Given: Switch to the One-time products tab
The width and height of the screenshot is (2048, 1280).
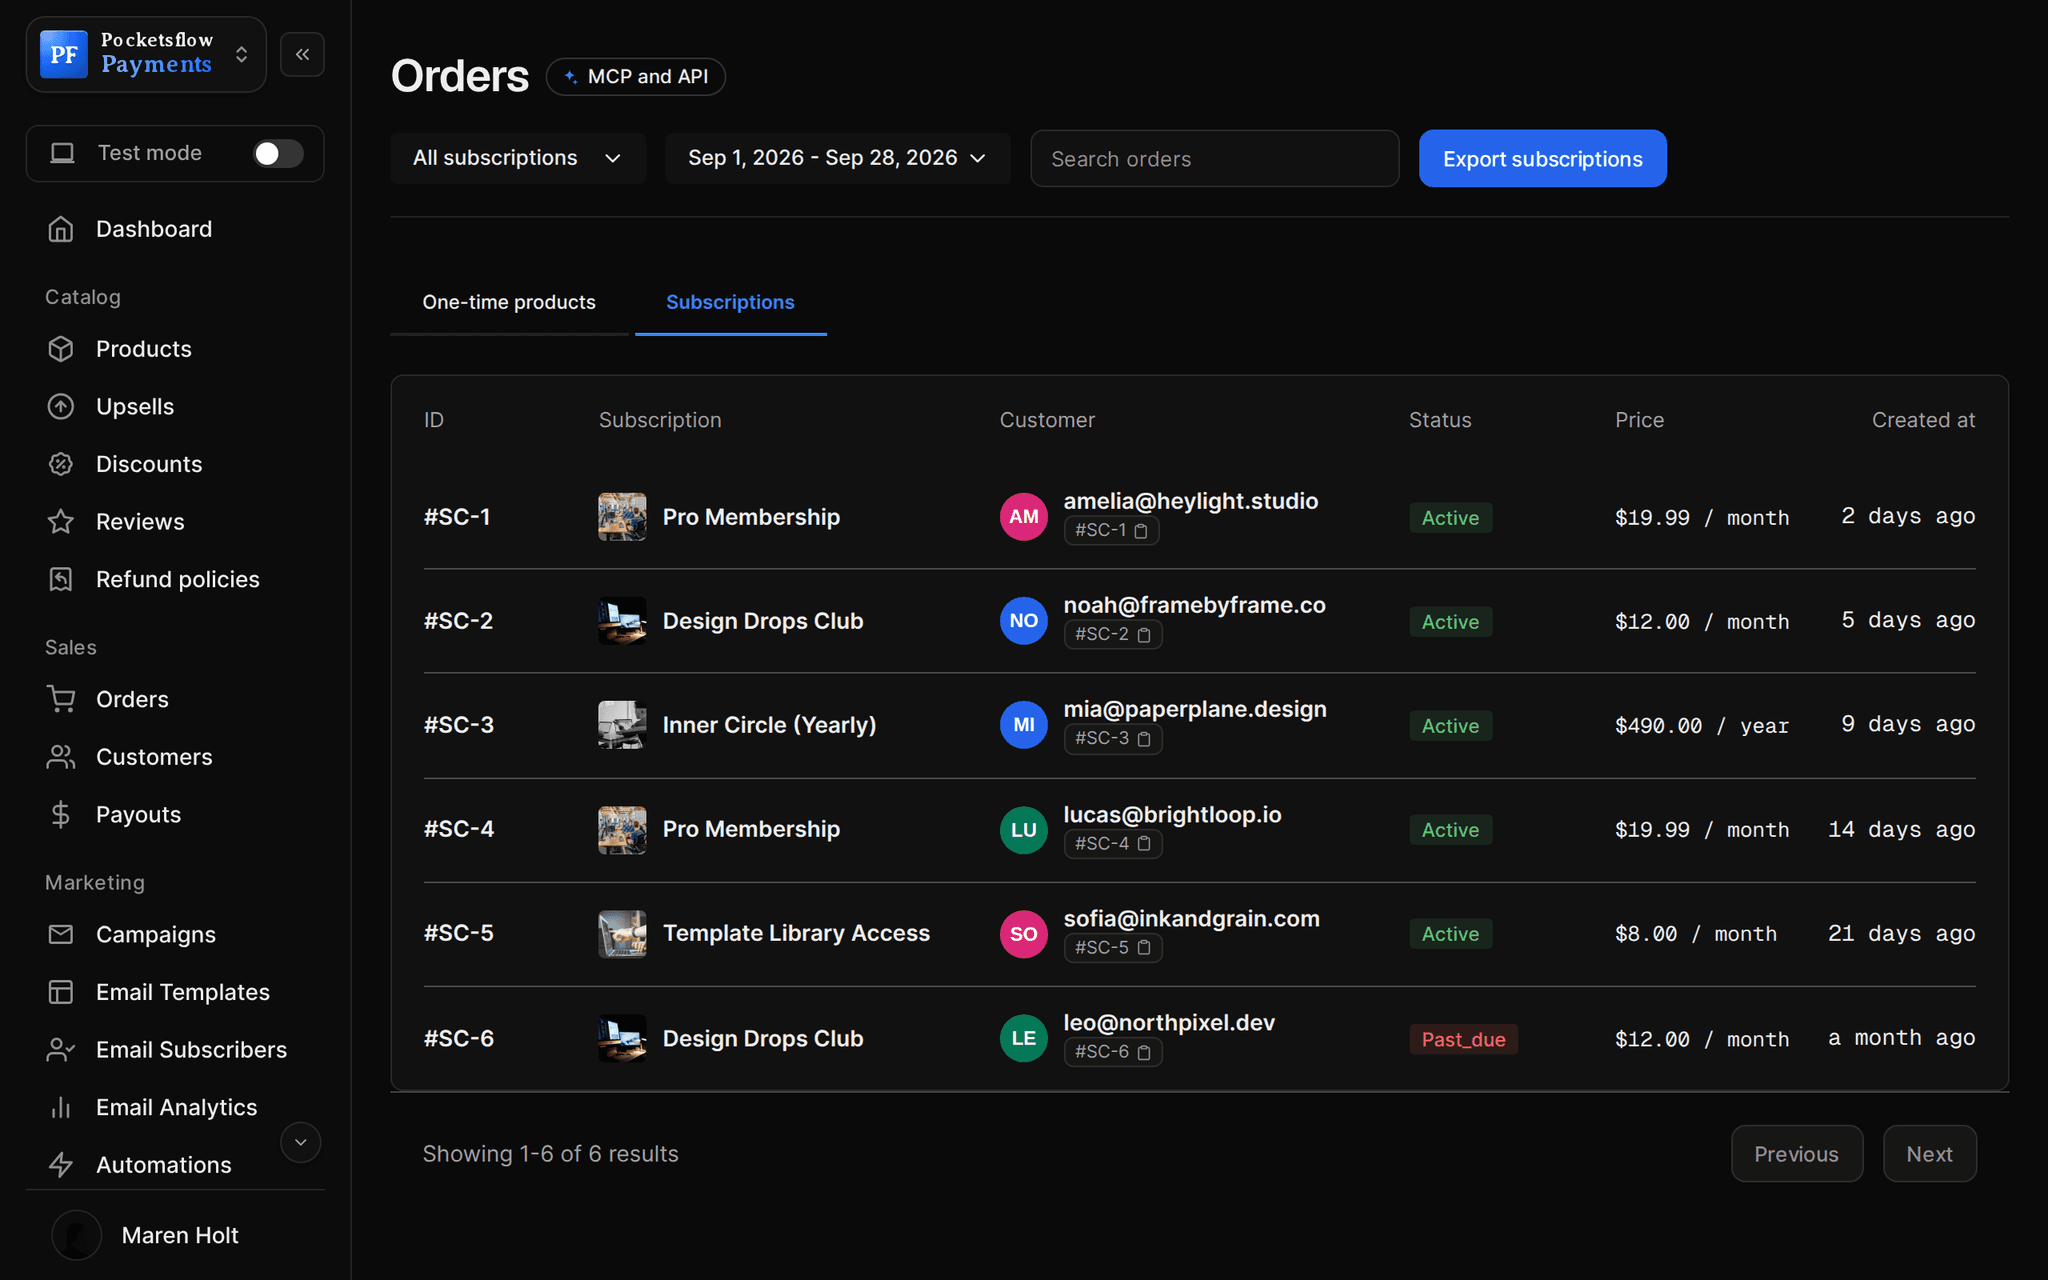Looking at the screenshot, I should tap(509, 302).
